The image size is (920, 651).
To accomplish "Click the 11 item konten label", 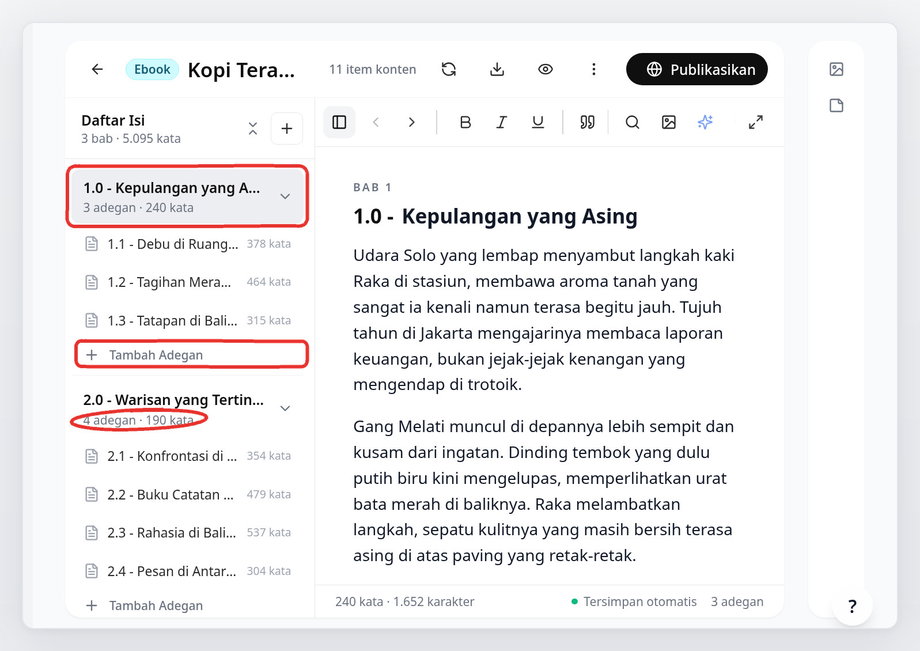I will [373, 69].
